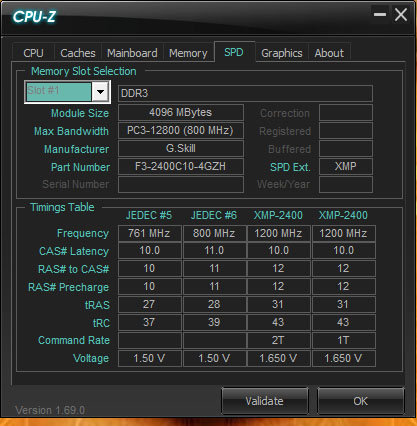Click the XMP SPD Ext. value
The width and height of the screenshot is (417, 426).
point(346,166)
